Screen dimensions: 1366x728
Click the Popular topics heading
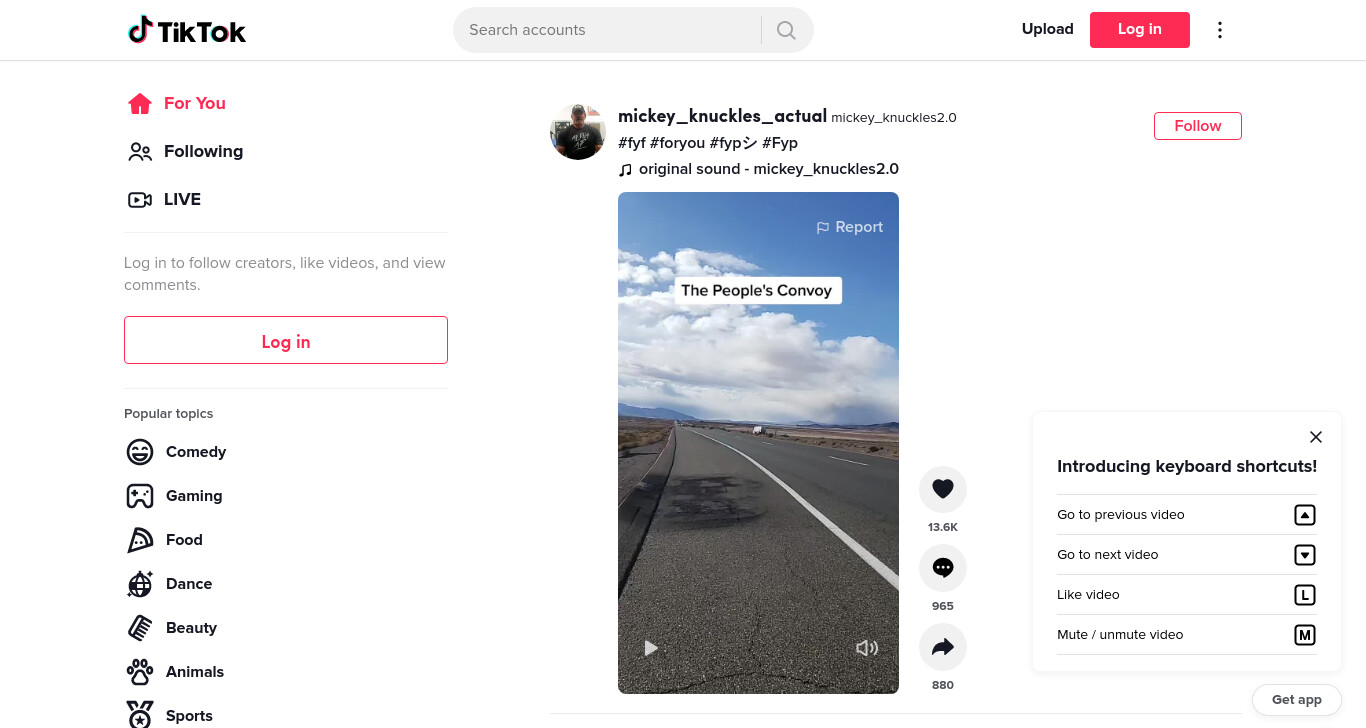pyautogui.click(x=169, y=414)
